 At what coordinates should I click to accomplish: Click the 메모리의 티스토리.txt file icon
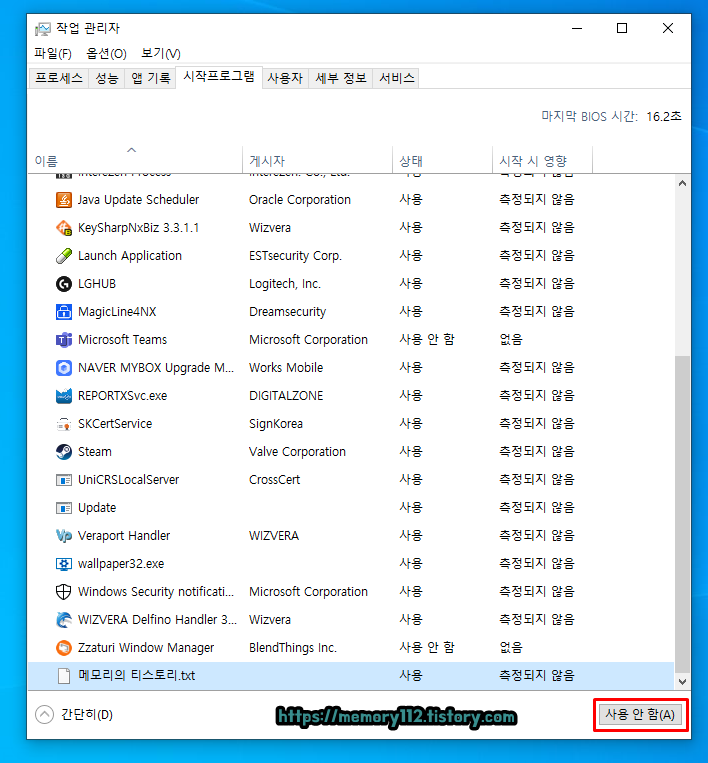click(64, 676)
